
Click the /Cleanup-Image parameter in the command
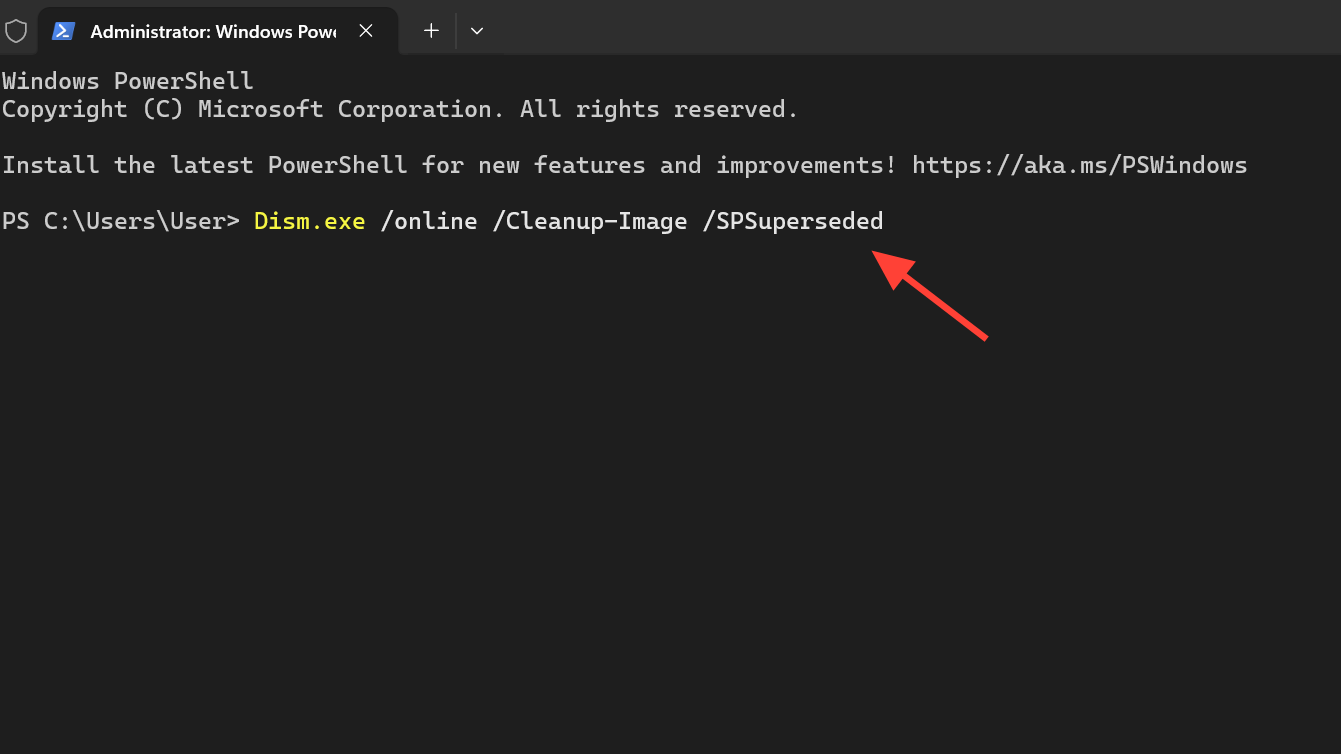pyautogui.click(x=589, y=221)
